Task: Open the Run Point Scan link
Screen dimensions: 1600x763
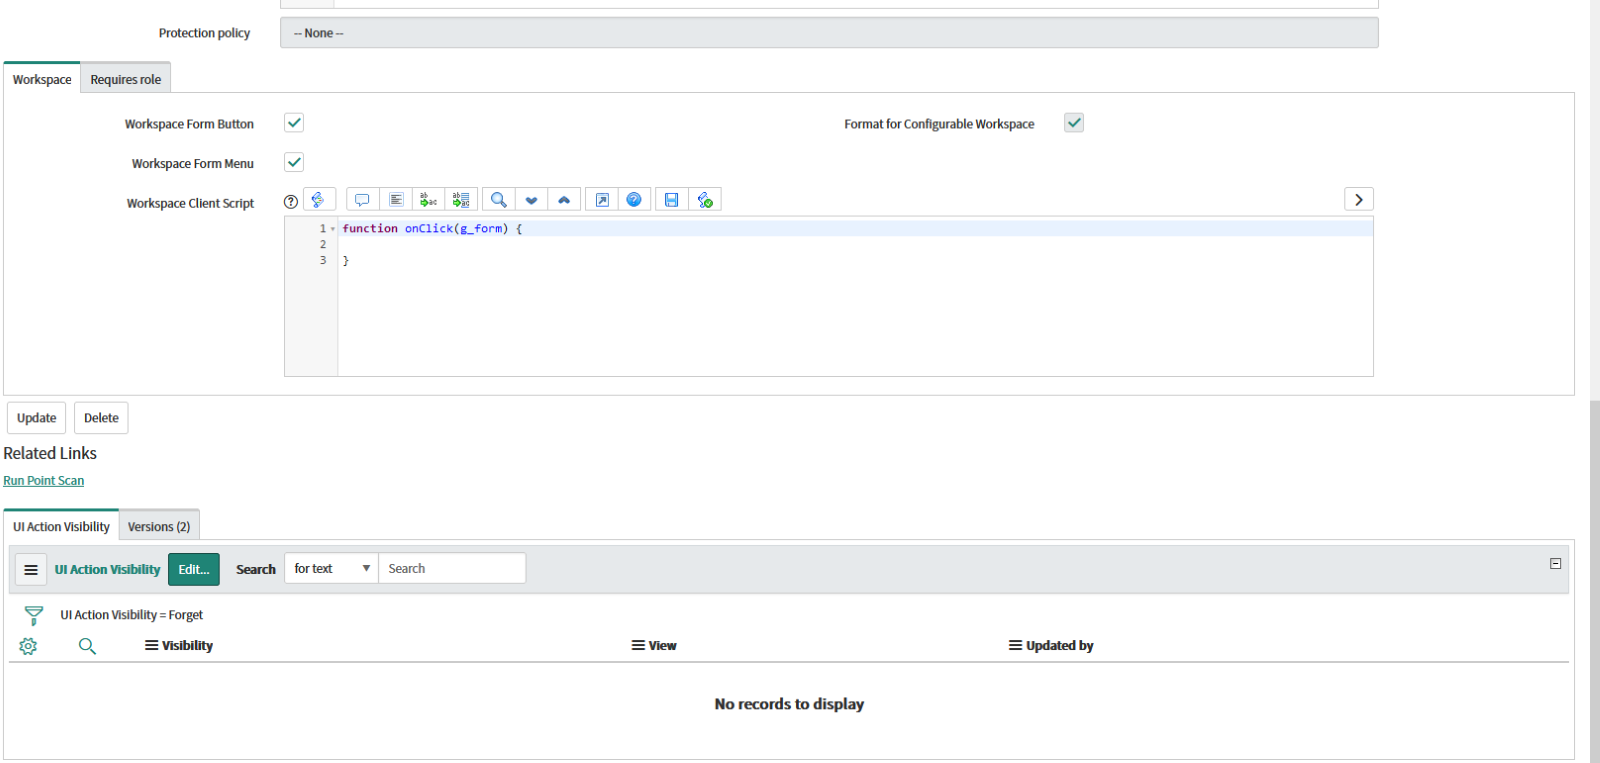Action: point(44,481)
